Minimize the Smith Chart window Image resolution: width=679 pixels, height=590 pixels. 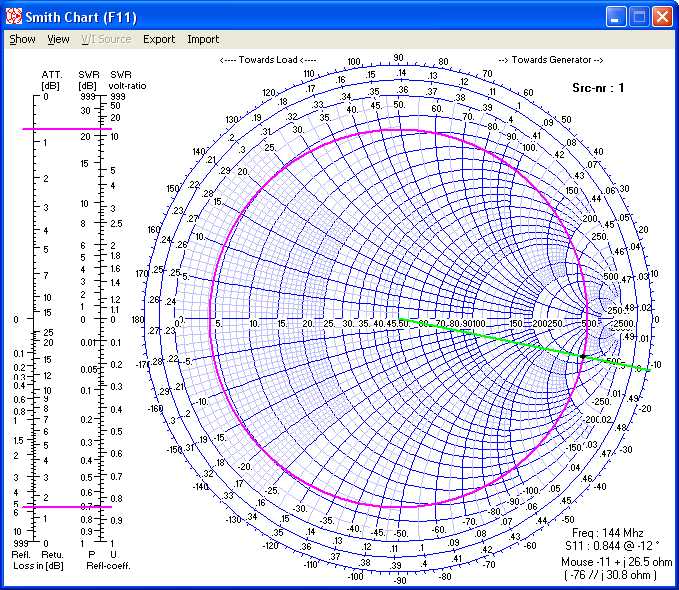tap(618, 17)
